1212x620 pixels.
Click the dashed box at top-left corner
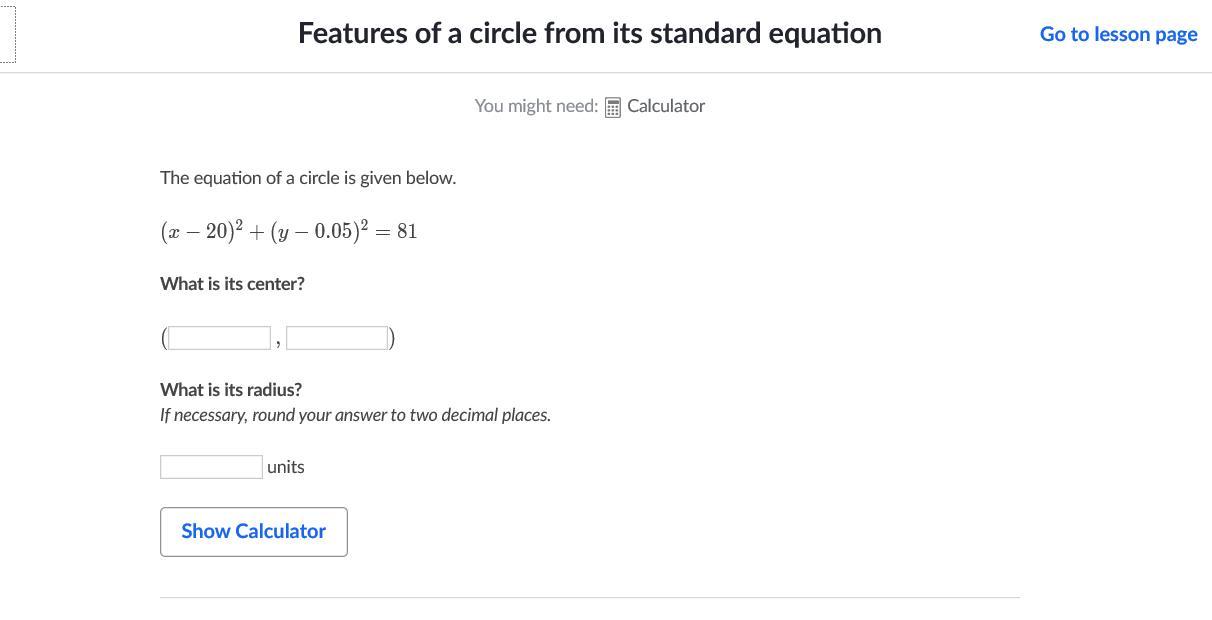pyautogui.click(x=7, y=34)
